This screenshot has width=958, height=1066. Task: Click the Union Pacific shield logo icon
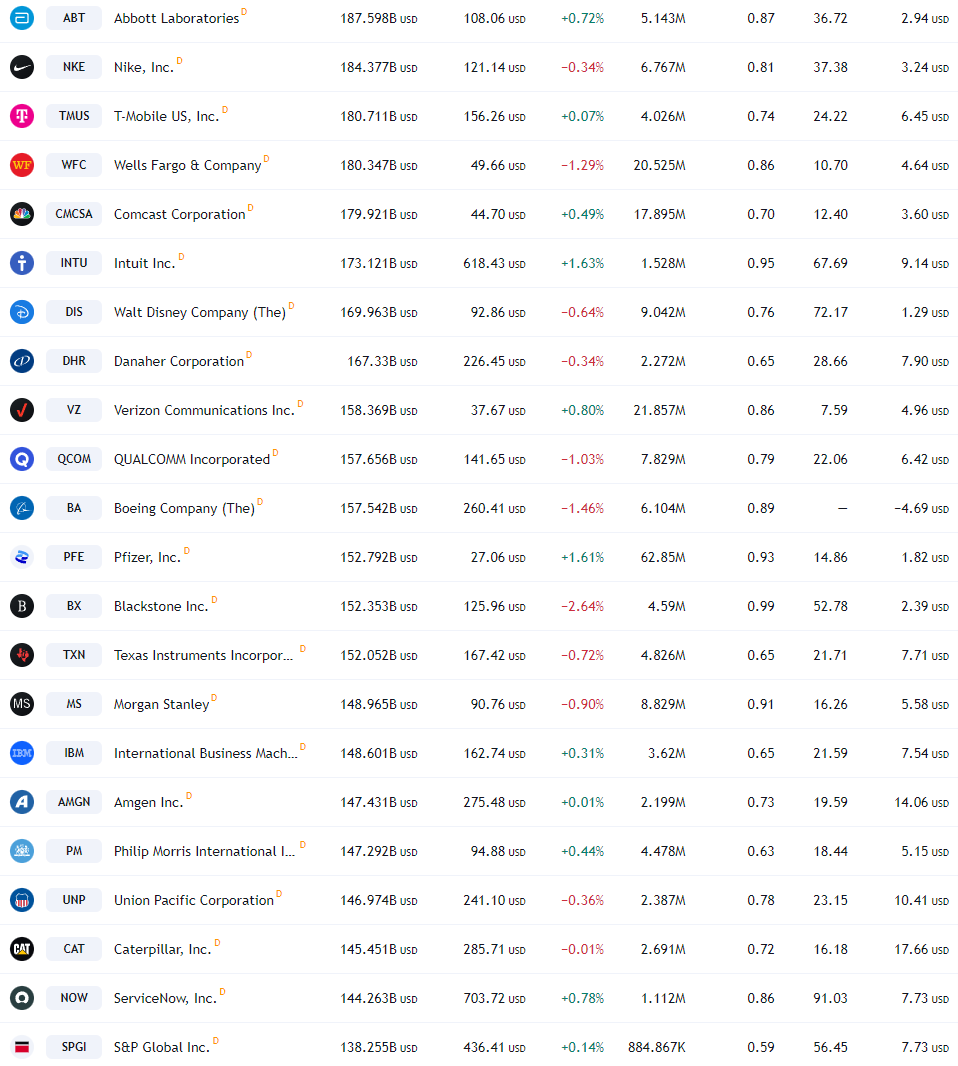tap(22, 899)
